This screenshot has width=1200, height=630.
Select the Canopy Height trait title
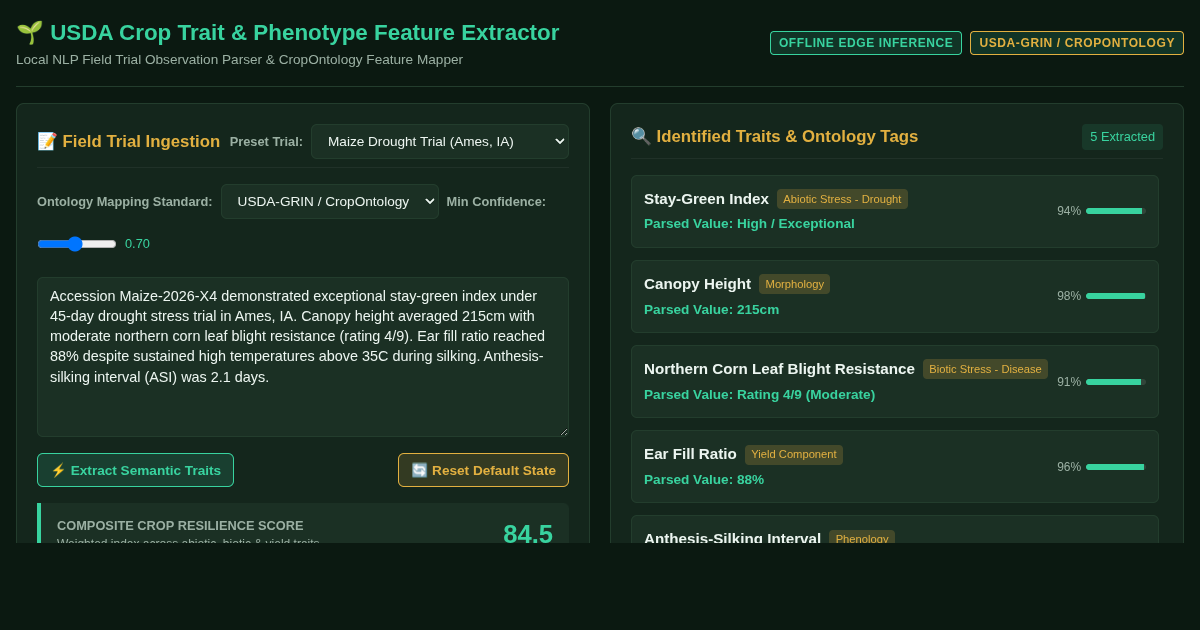pyautogui.click(x=697, y=284)
